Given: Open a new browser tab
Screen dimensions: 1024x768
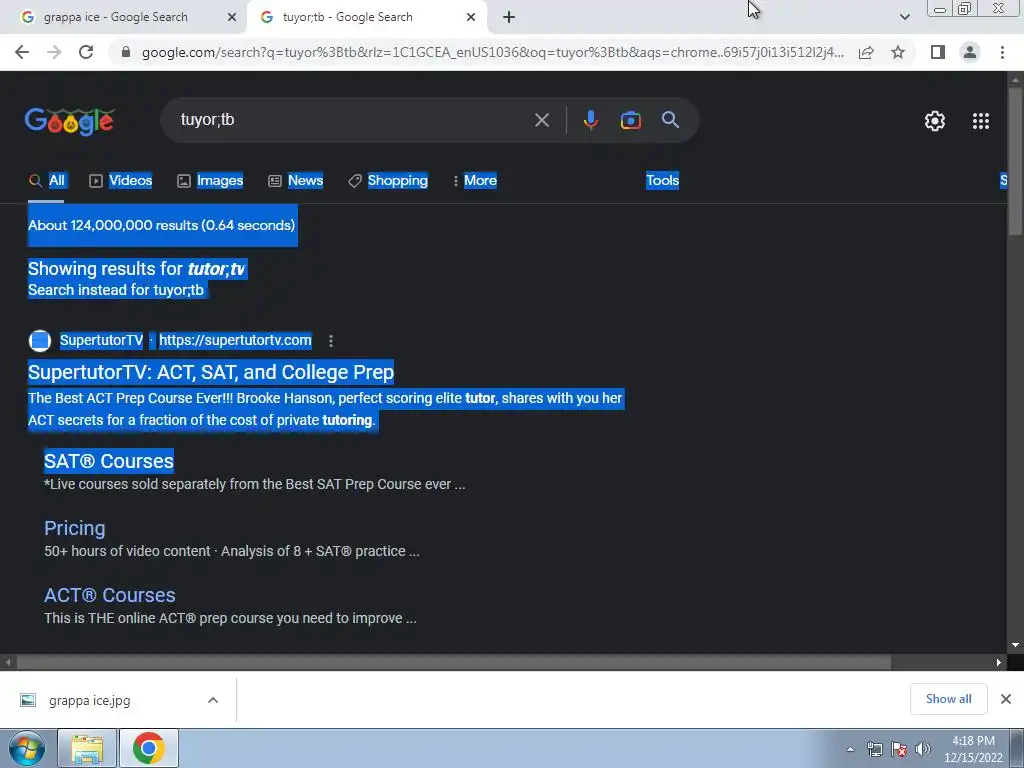Looking at the screenshot, I should click(509, 18).
